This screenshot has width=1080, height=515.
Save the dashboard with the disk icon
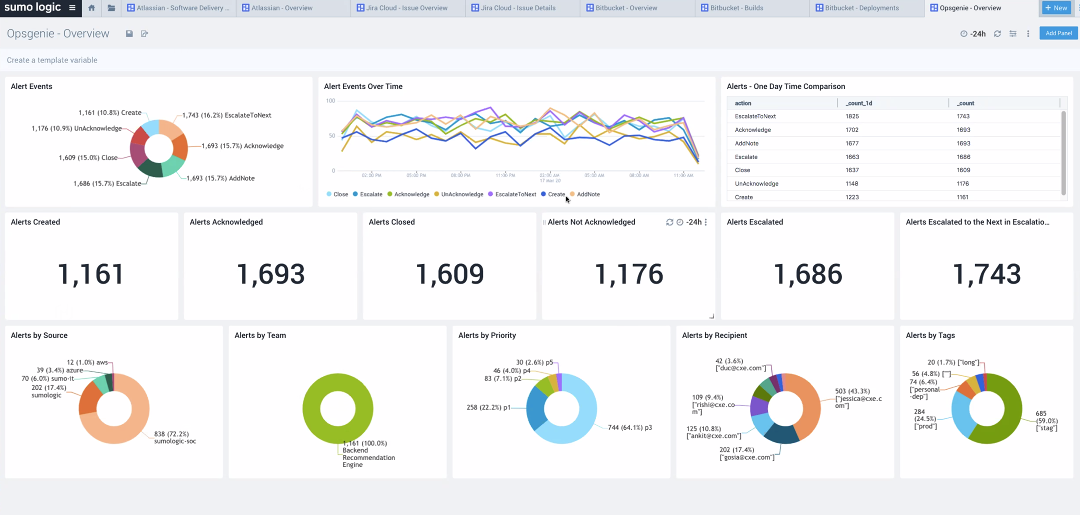click(x=129, y=34)
